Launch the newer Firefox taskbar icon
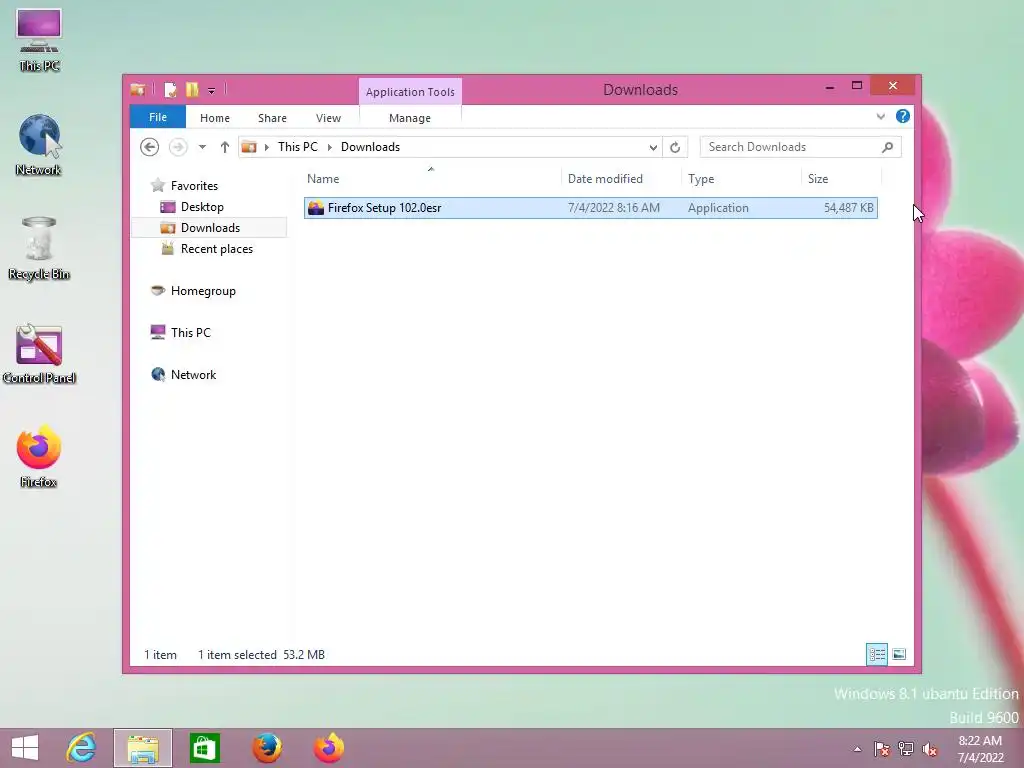Viewport: 1024px width, 768px height. 328,748
